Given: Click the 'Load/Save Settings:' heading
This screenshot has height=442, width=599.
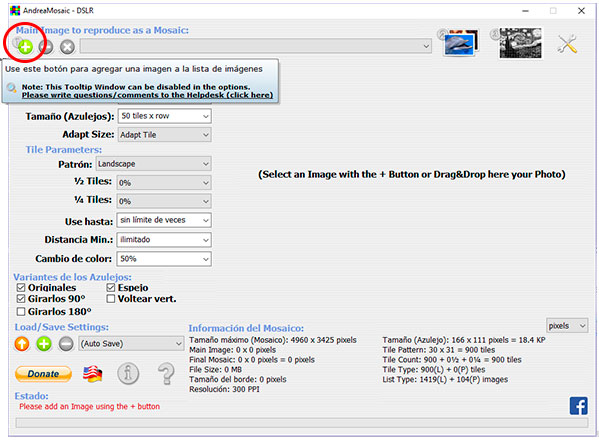Looking at the screenshot, I should coord(62,327).
